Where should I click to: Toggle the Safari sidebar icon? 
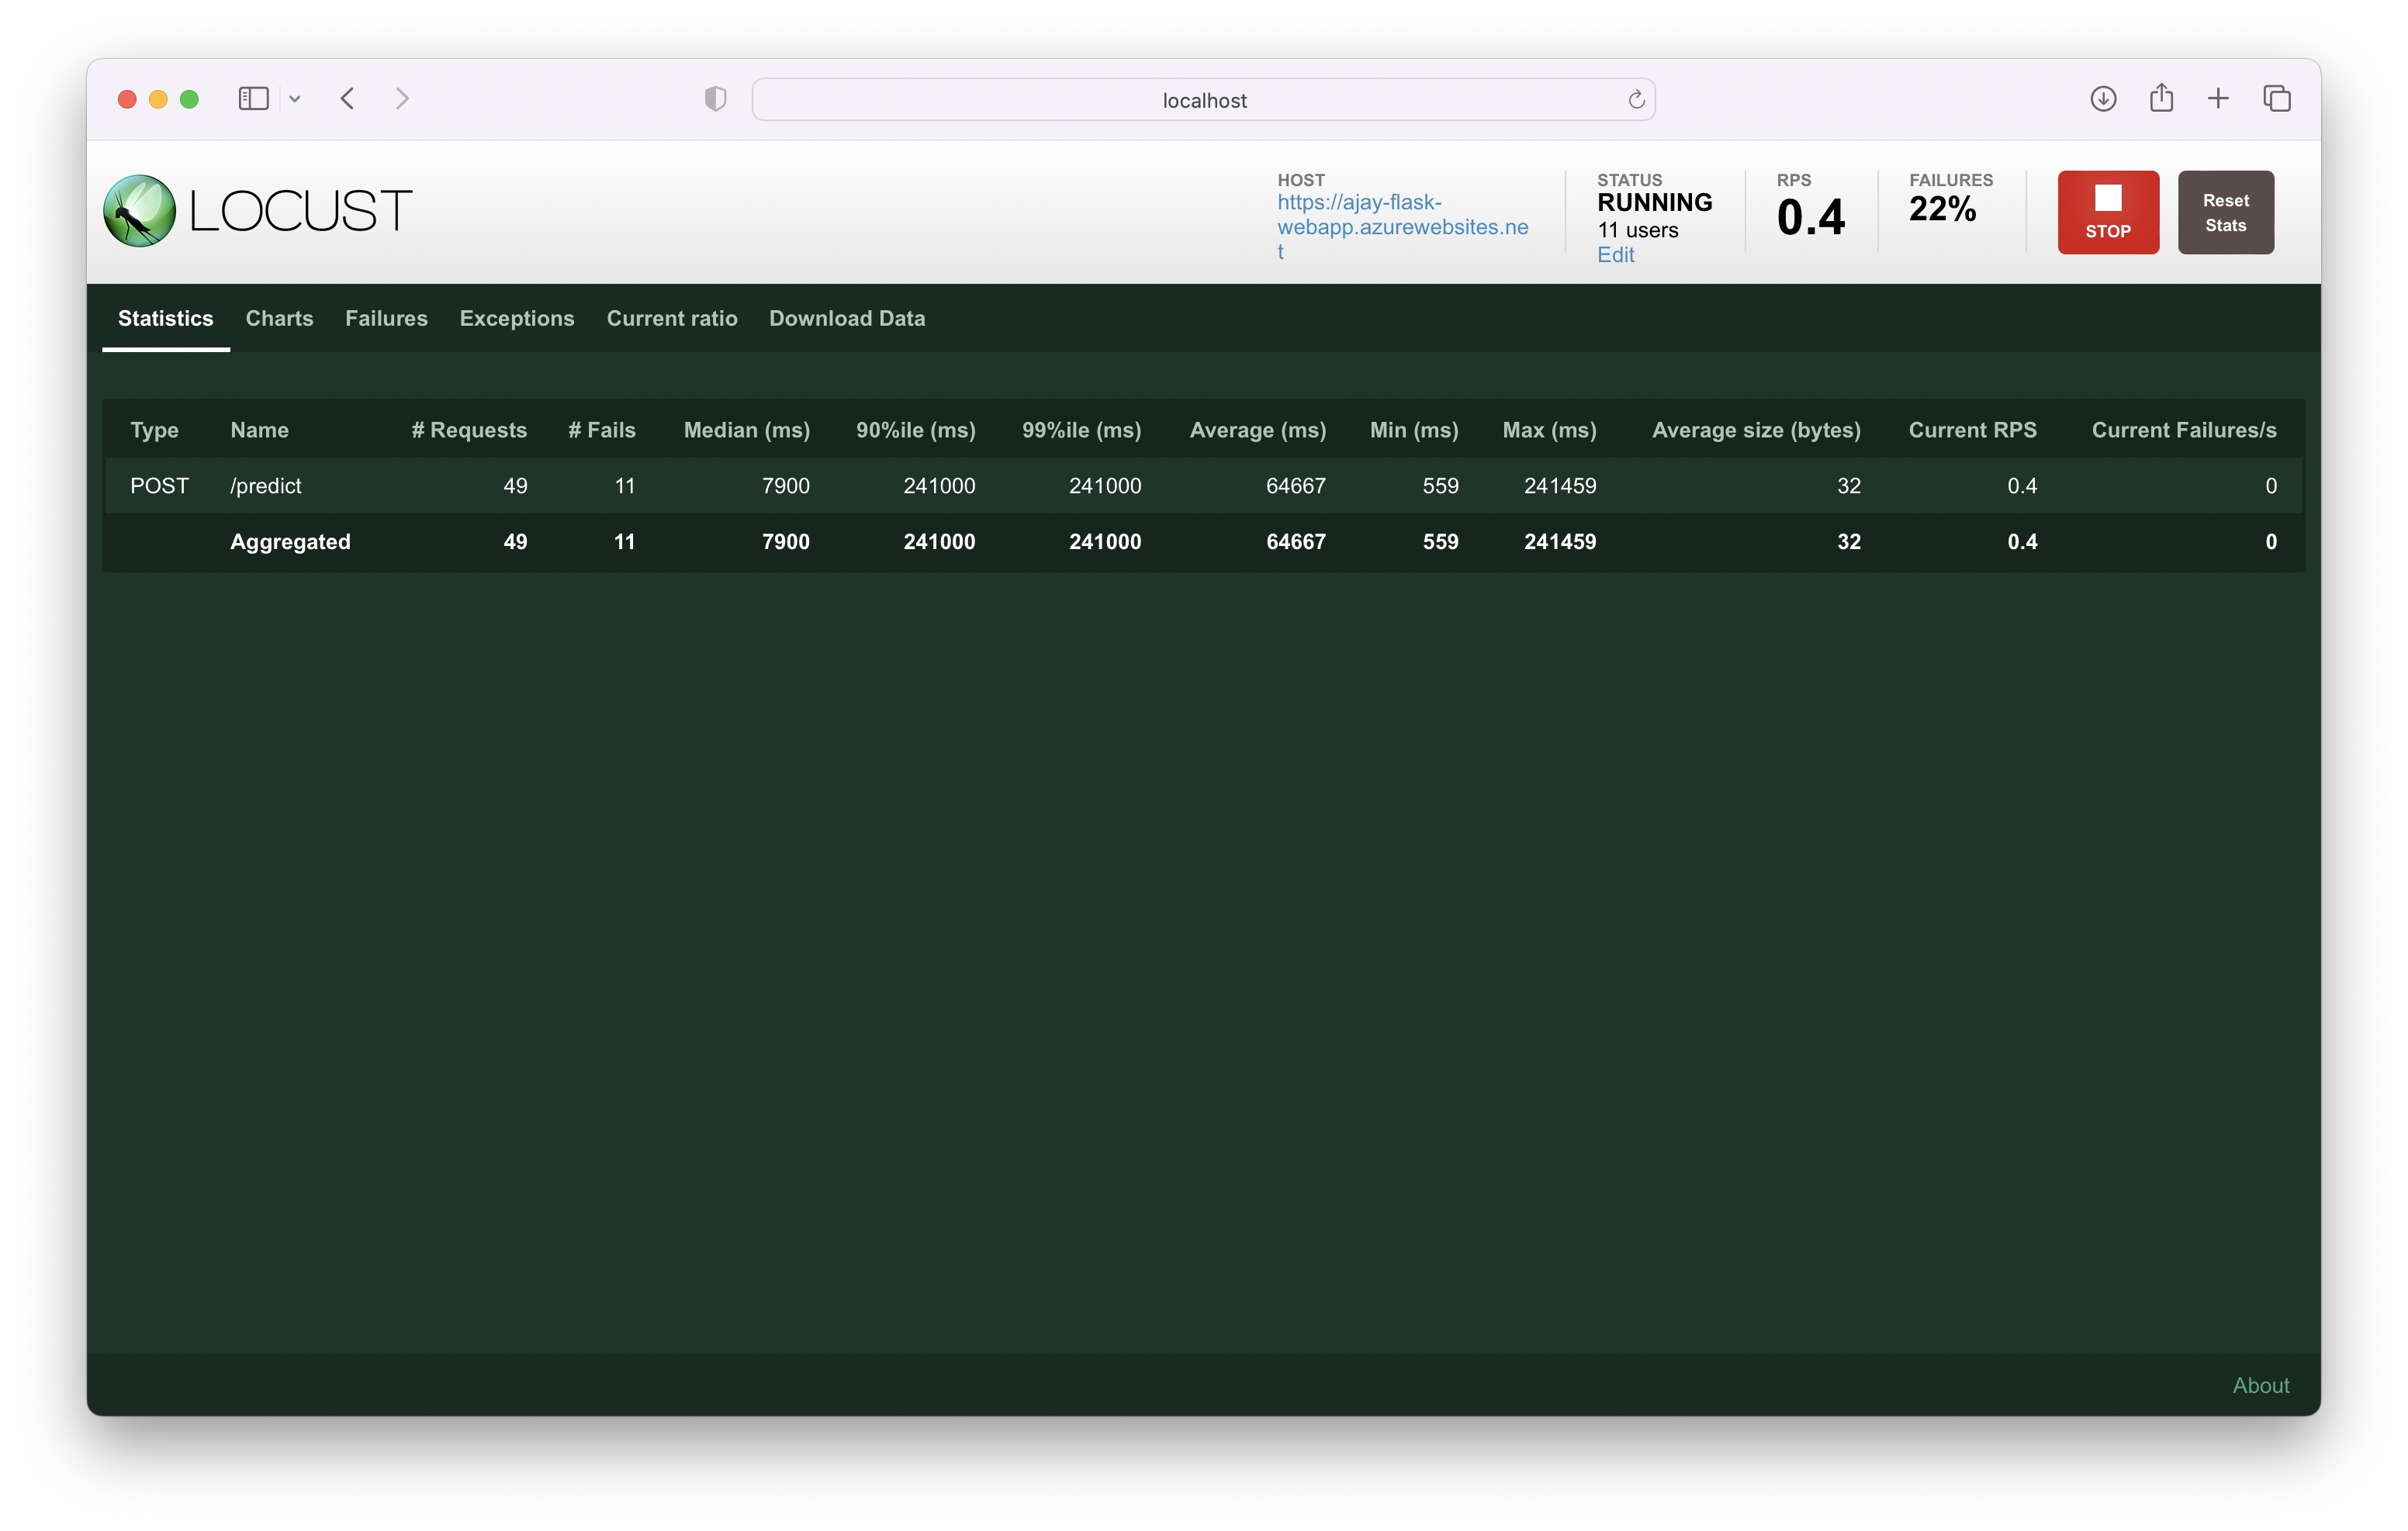tap(253, 98)
